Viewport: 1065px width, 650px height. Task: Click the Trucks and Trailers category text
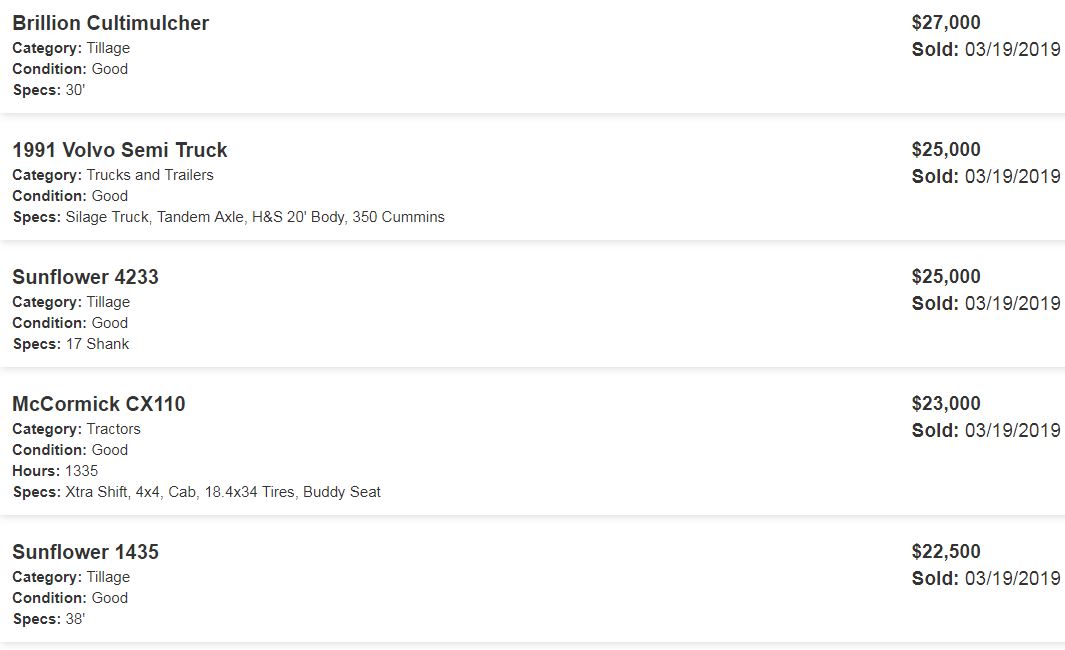(x=150, y=175)
